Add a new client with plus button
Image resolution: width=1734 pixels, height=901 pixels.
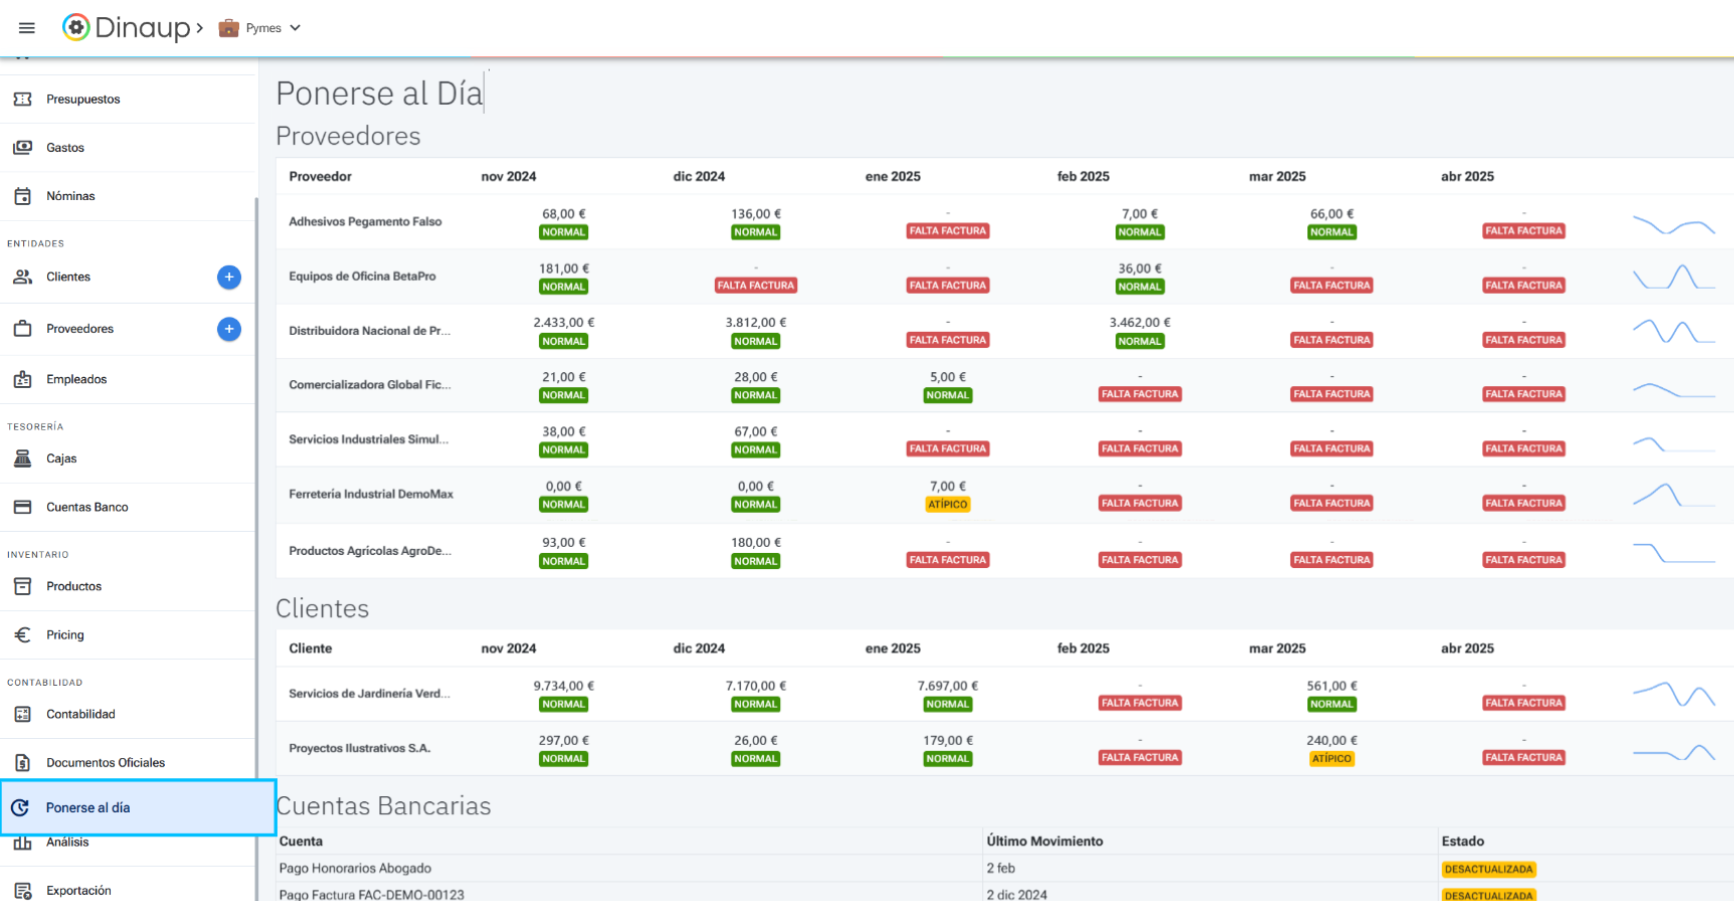(x=229, y=277)
